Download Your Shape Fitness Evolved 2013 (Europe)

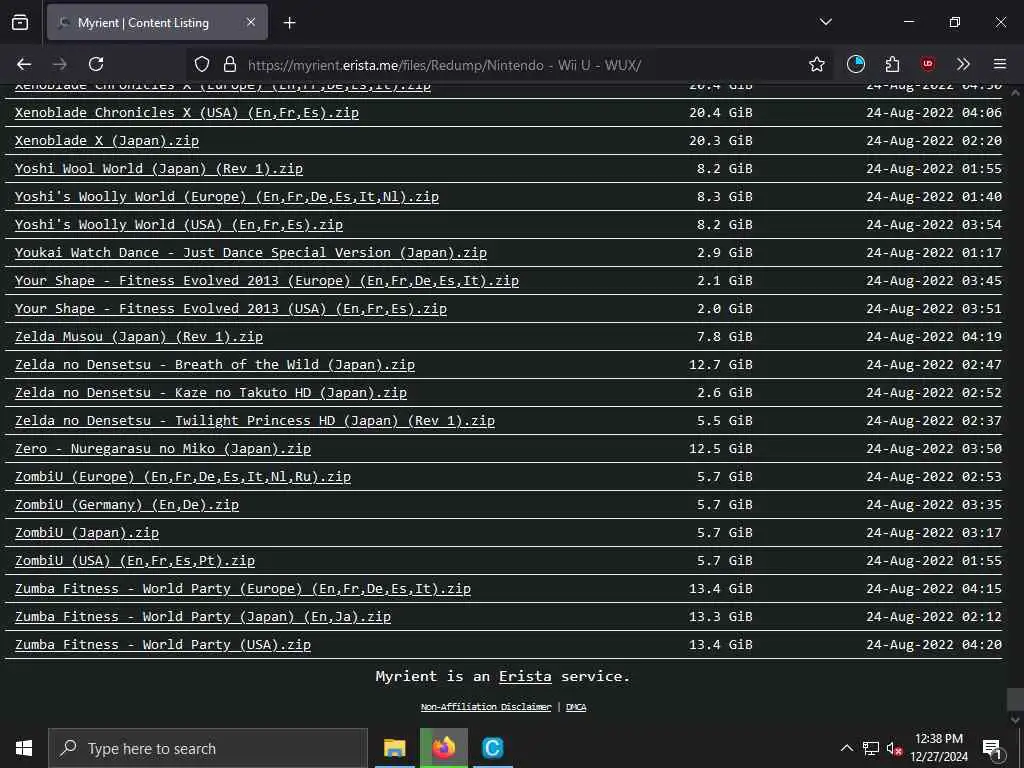[x=267, y=281]
